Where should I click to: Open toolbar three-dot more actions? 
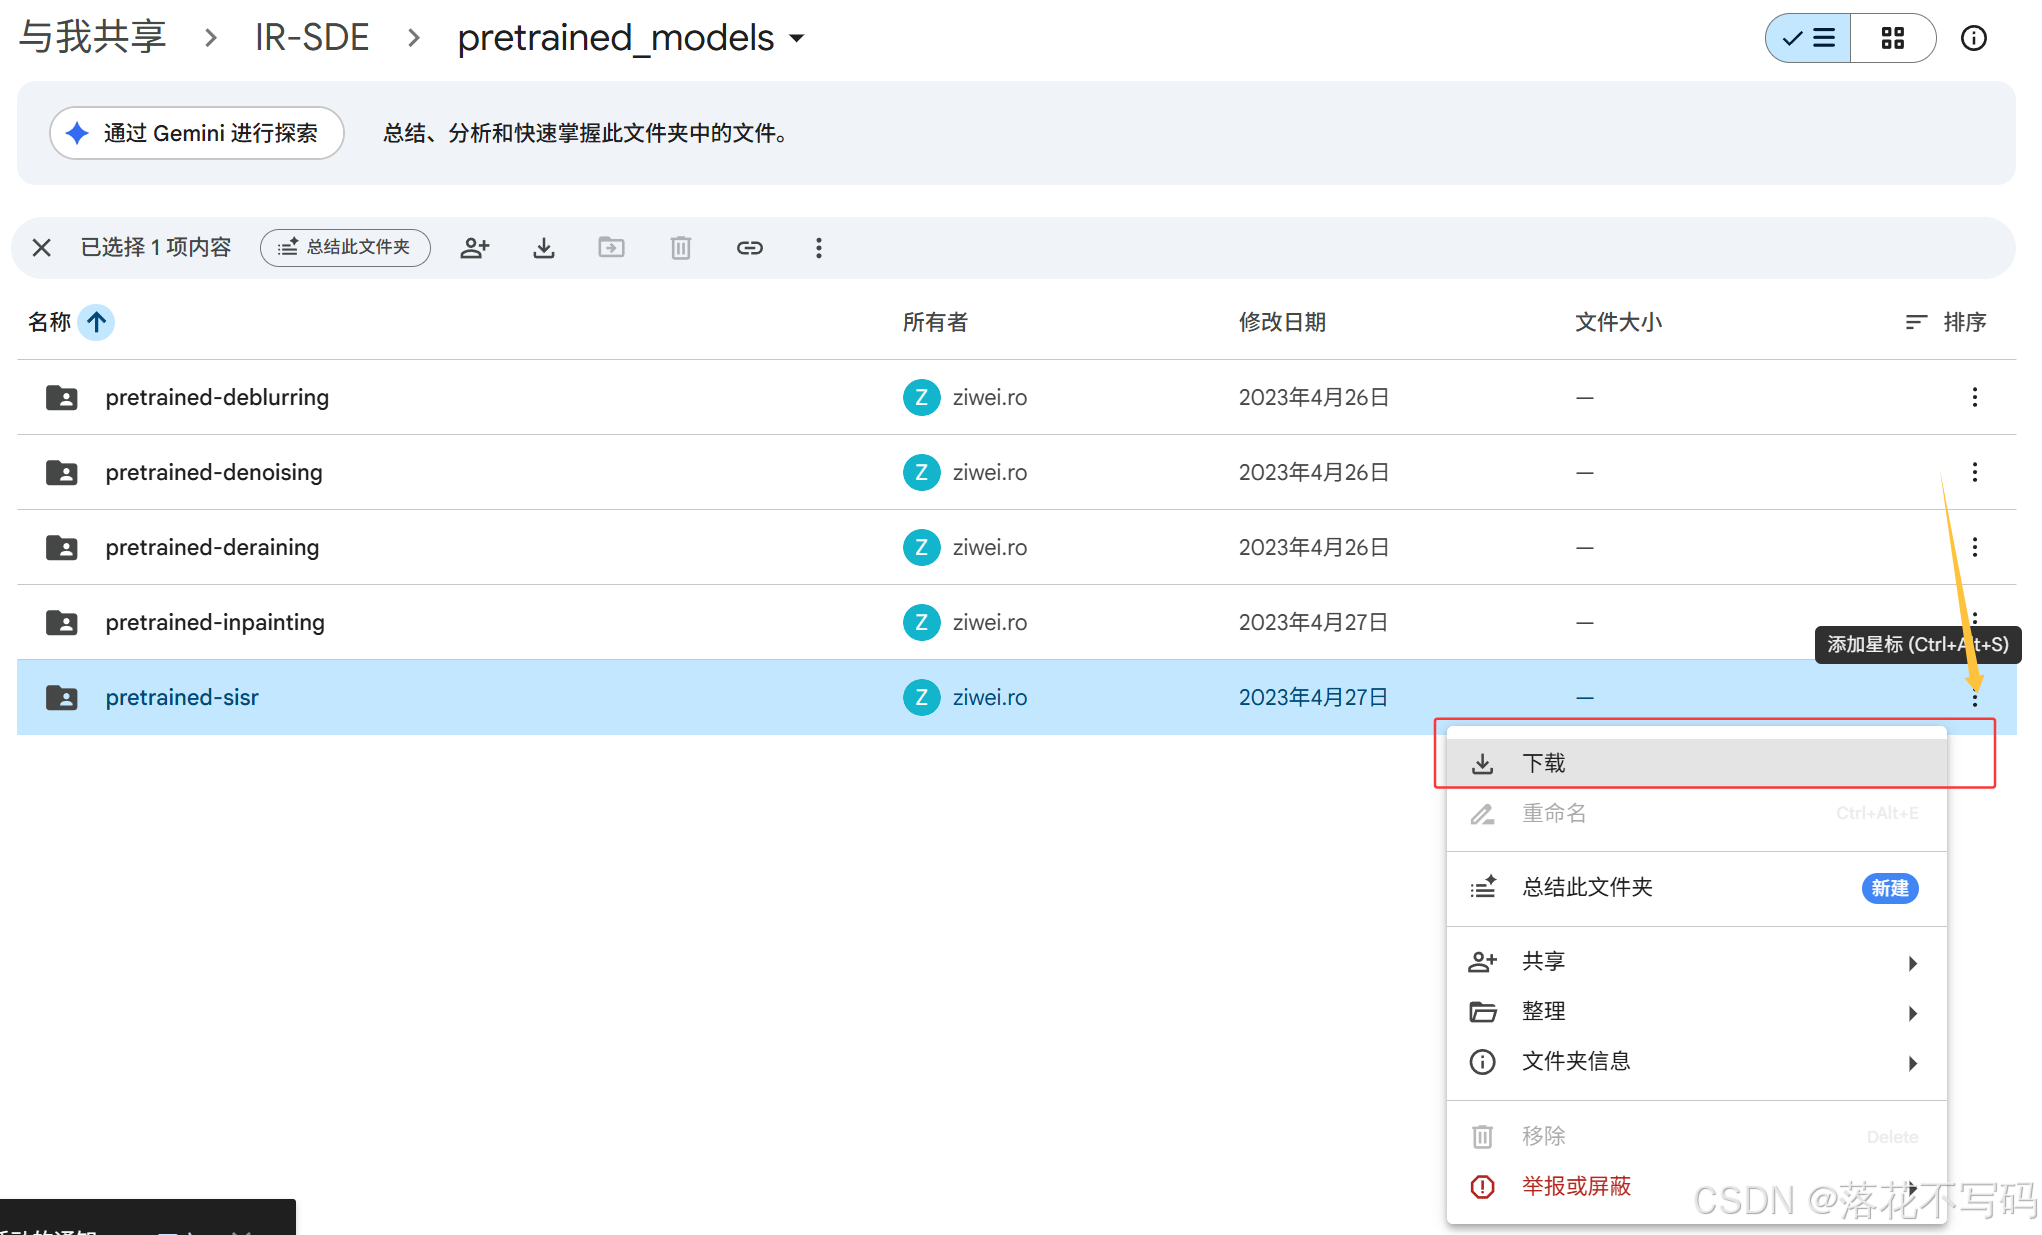[x=819, y=248]
